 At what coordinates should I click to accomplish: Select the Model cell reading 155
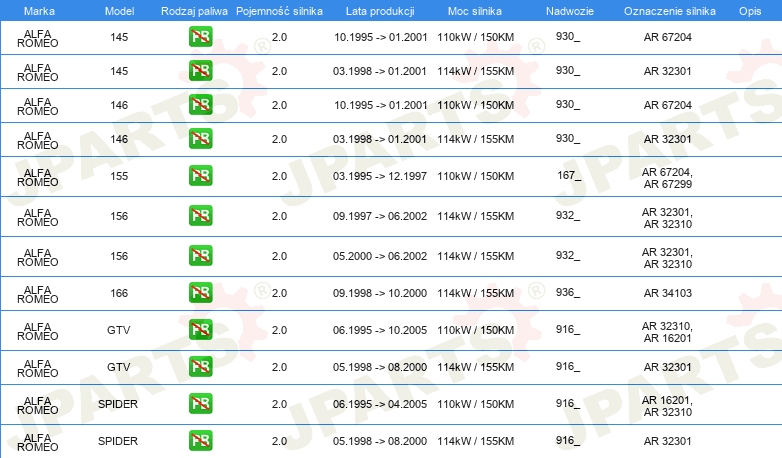pyautogui.click(x=119, y=176)
